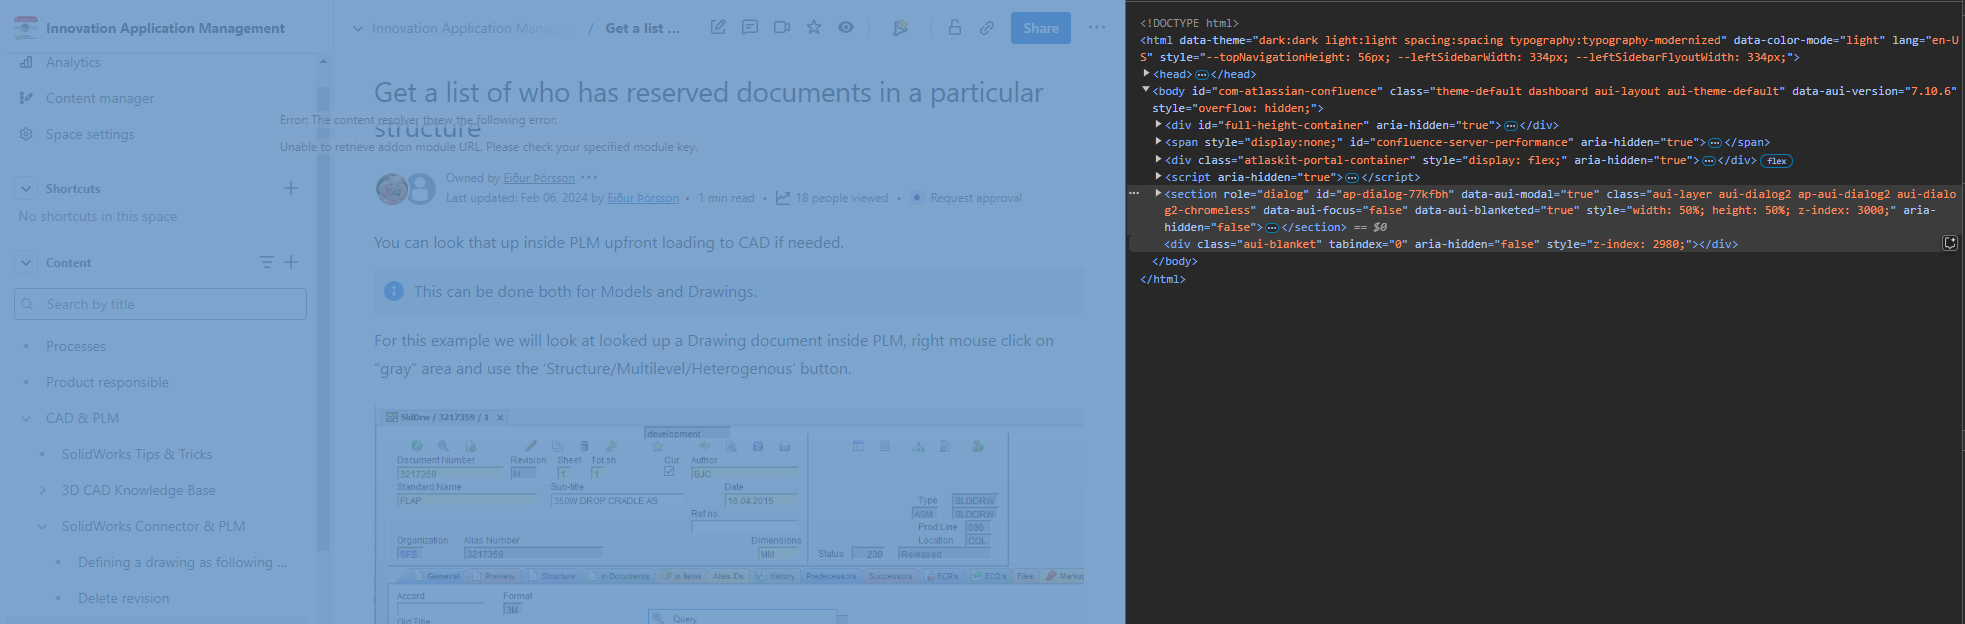This screenshot has width=1965, height=624.
Task: Copy the page link via chain icon
Action: point(987,27)
